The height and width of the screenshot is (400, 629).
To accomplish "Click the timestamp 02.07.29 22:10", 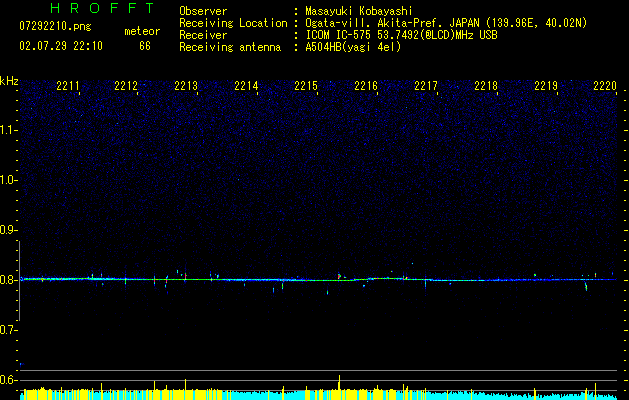I will point(61,46).
